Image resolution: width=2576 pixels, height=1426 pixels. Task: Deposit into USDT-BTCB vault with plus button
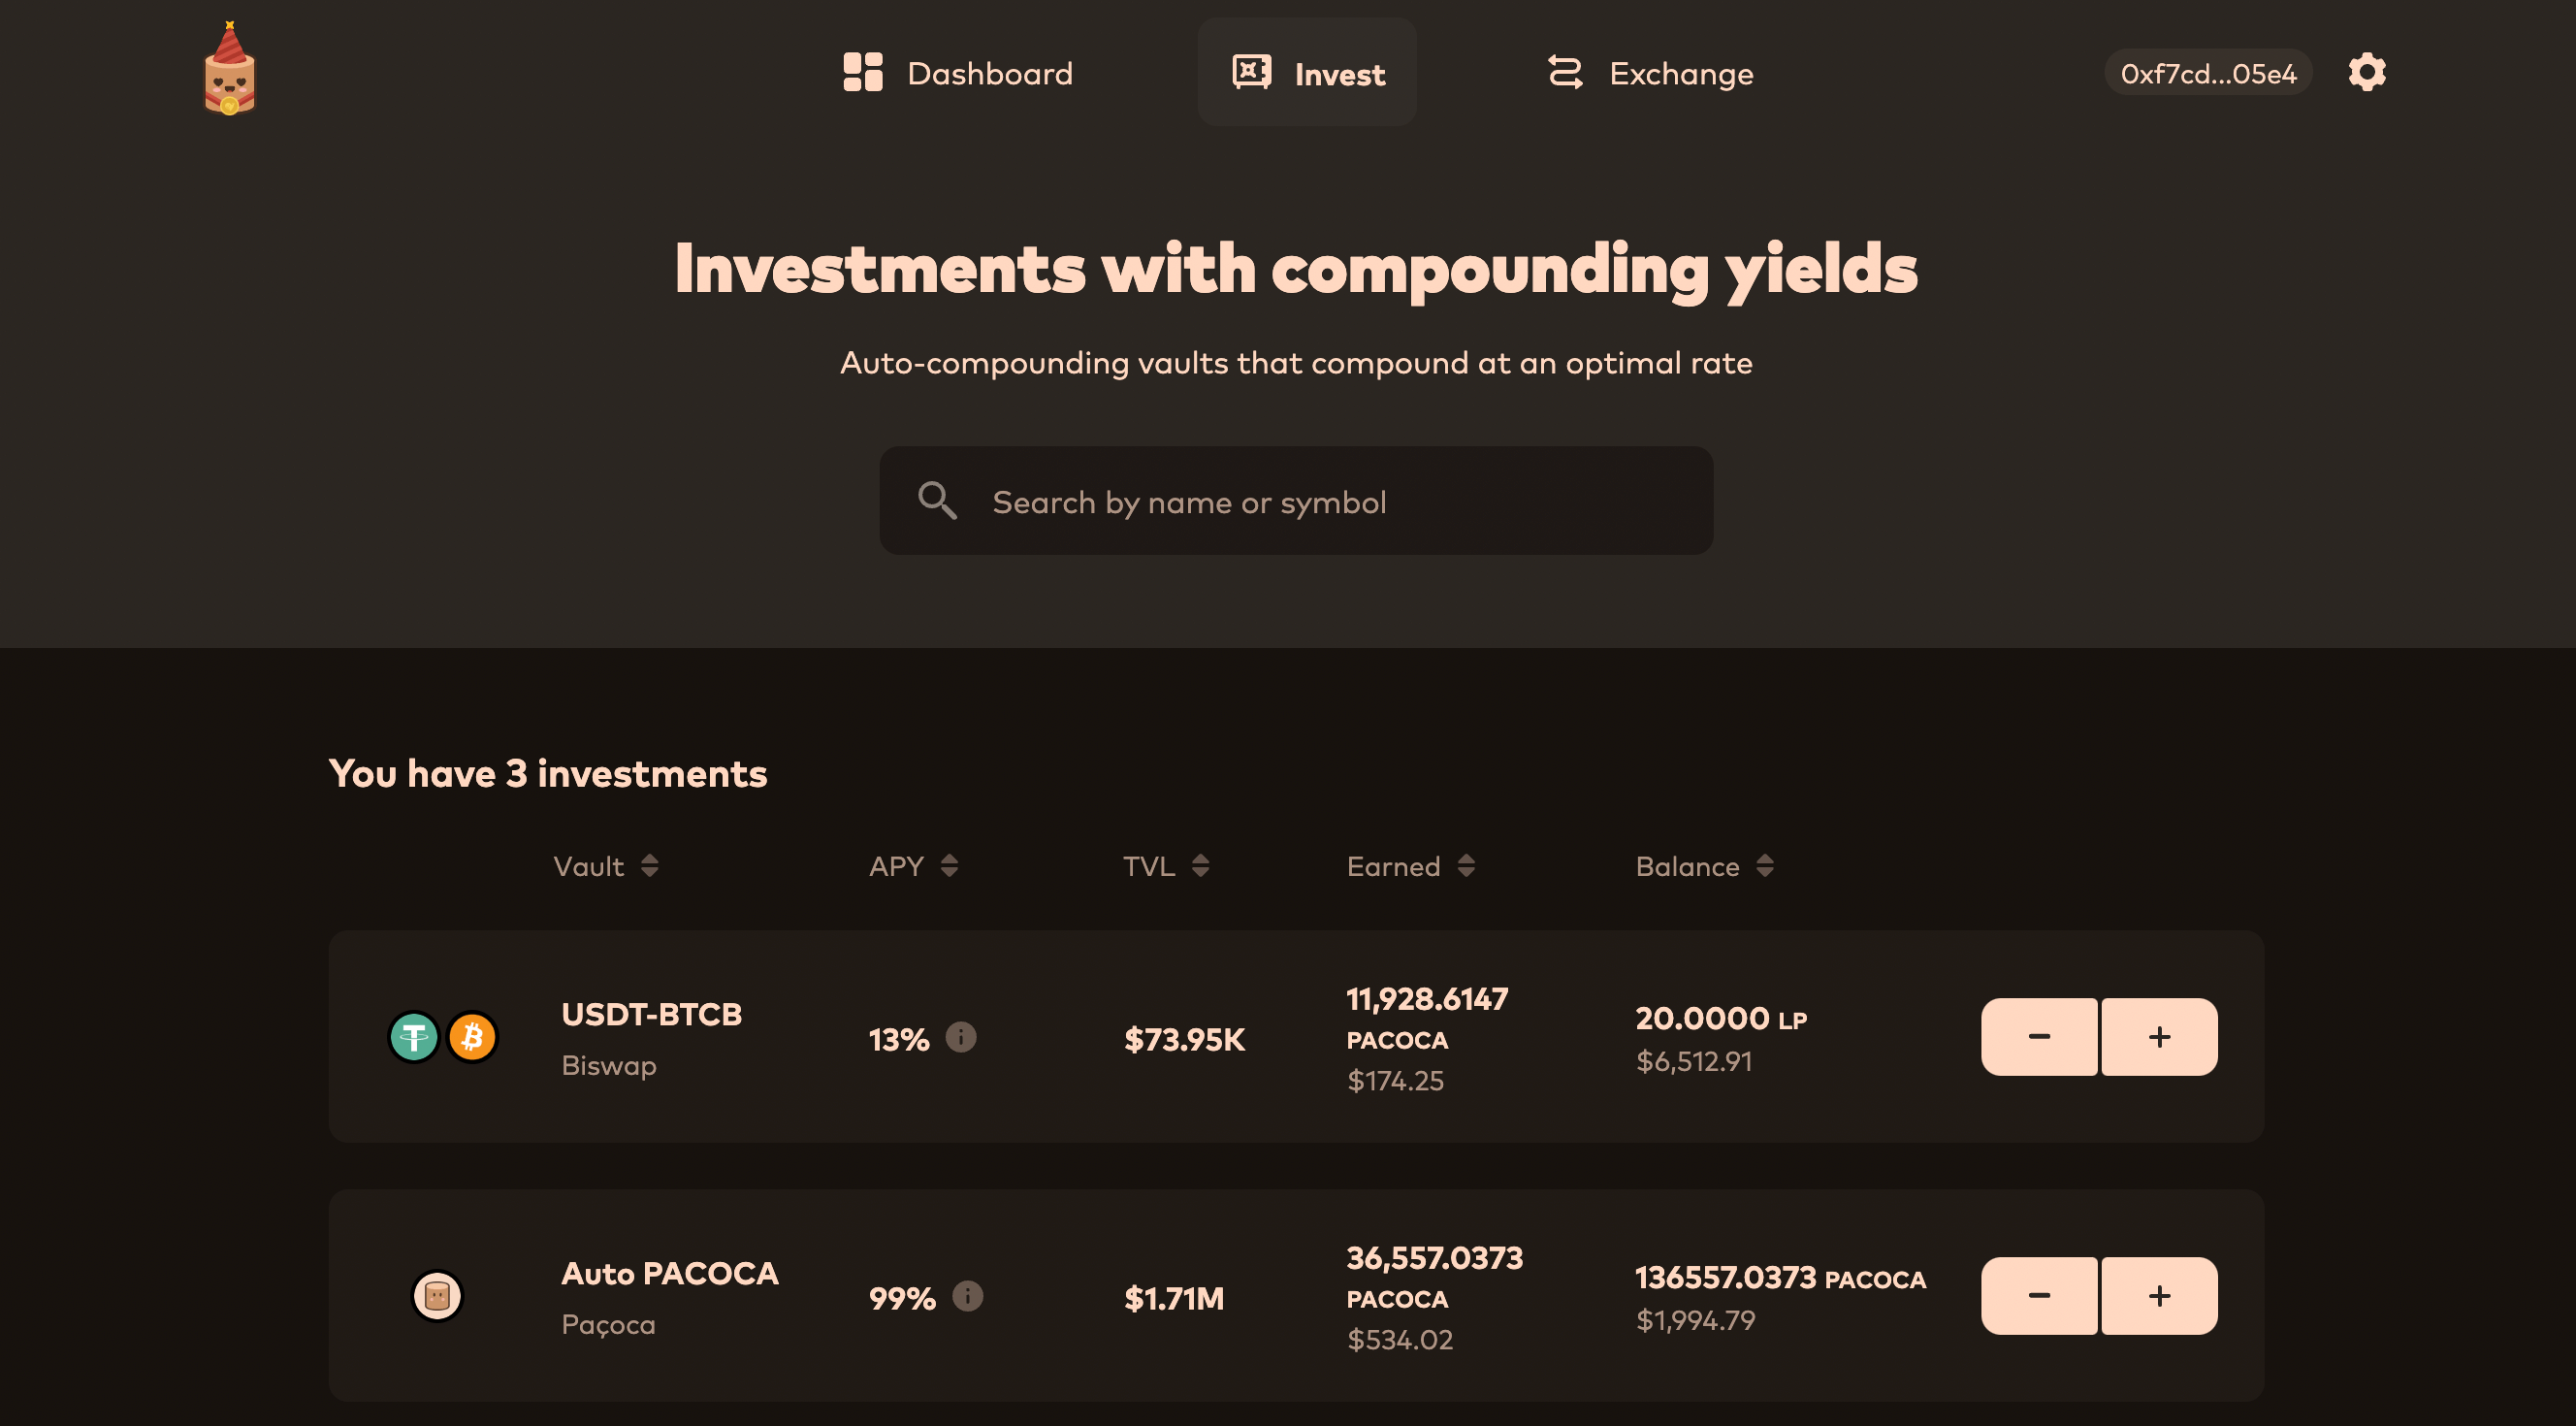pos(2160,1037)
